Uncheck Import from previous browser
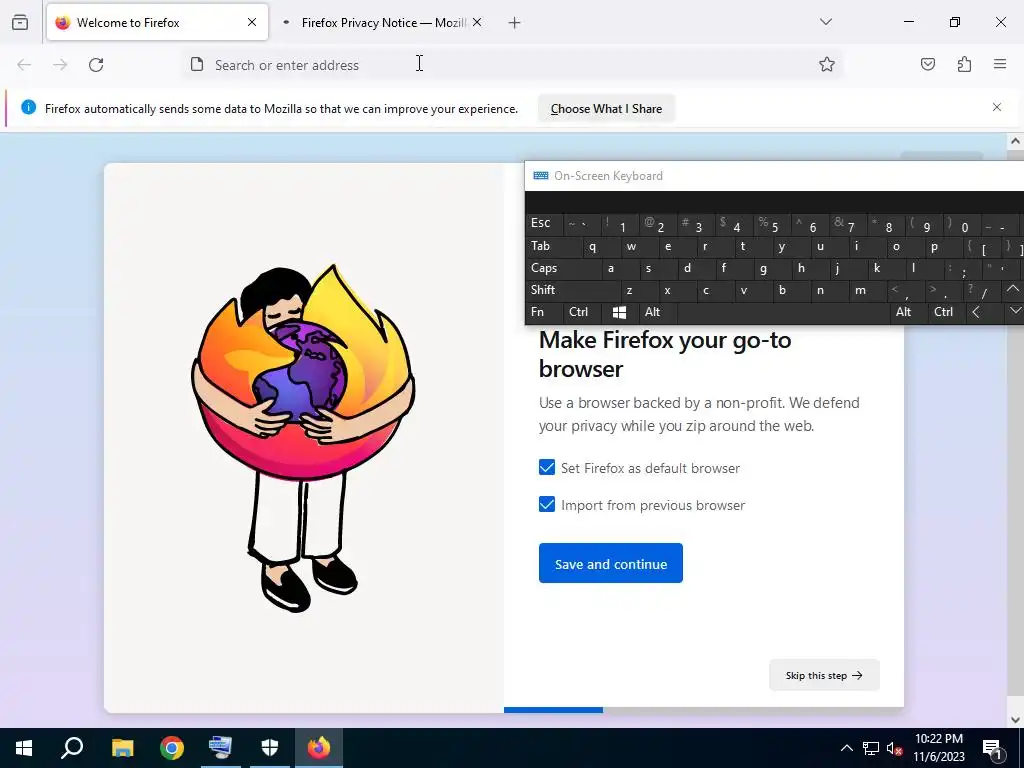 point(547,504)
